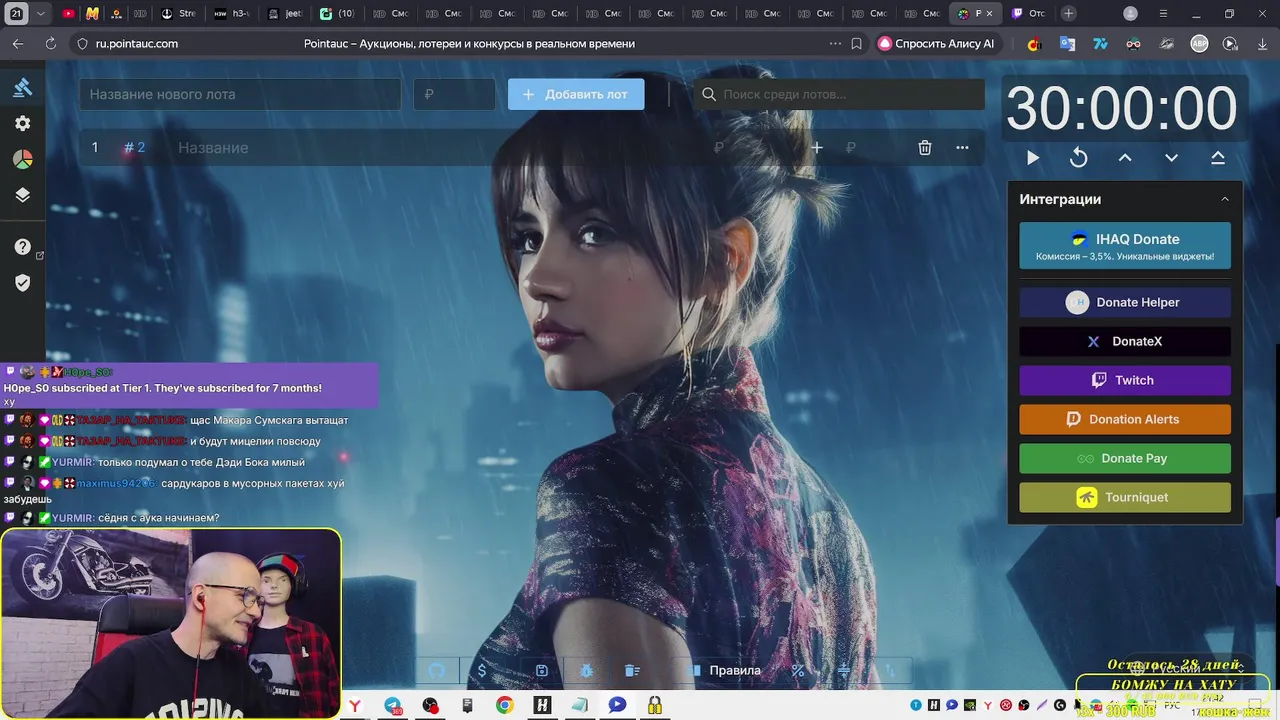The image size is (1280, 720).
Task: Click the 30:00:00 timer display
Action: pos(1122,108)
